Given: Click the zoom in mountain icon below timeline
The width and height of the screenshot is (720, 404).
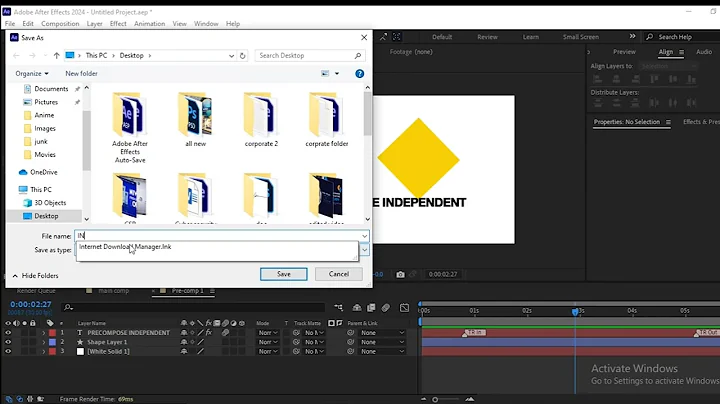Looking at the screenshot, I should pyautogui.click(x=470, y=399).
